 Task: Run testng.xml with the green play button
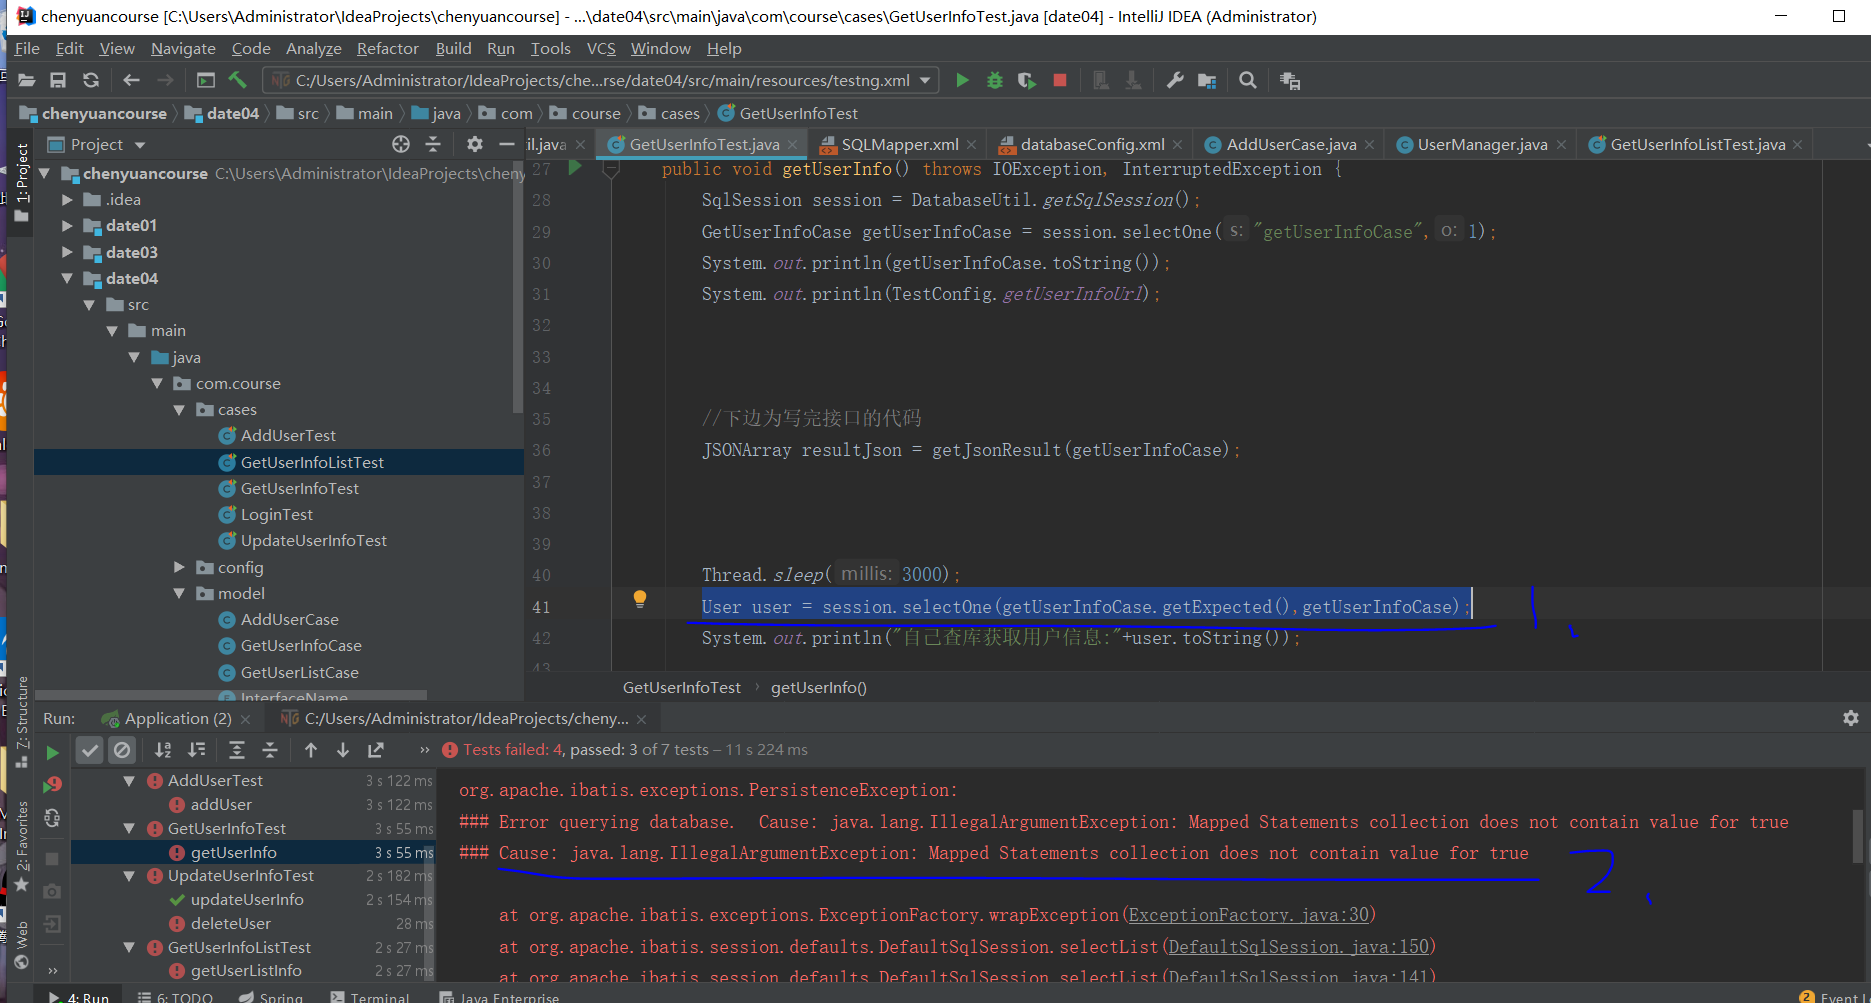[962, 80]
